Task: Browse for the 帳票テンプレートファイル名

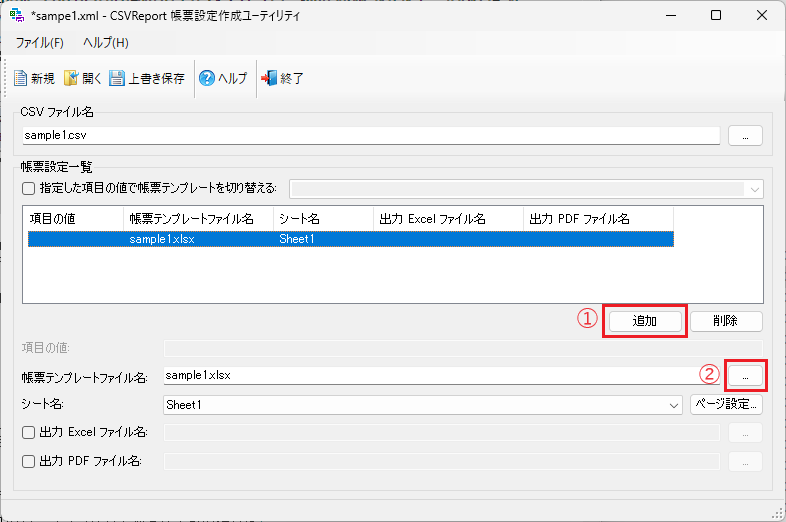Action: [x=745, y=376]
